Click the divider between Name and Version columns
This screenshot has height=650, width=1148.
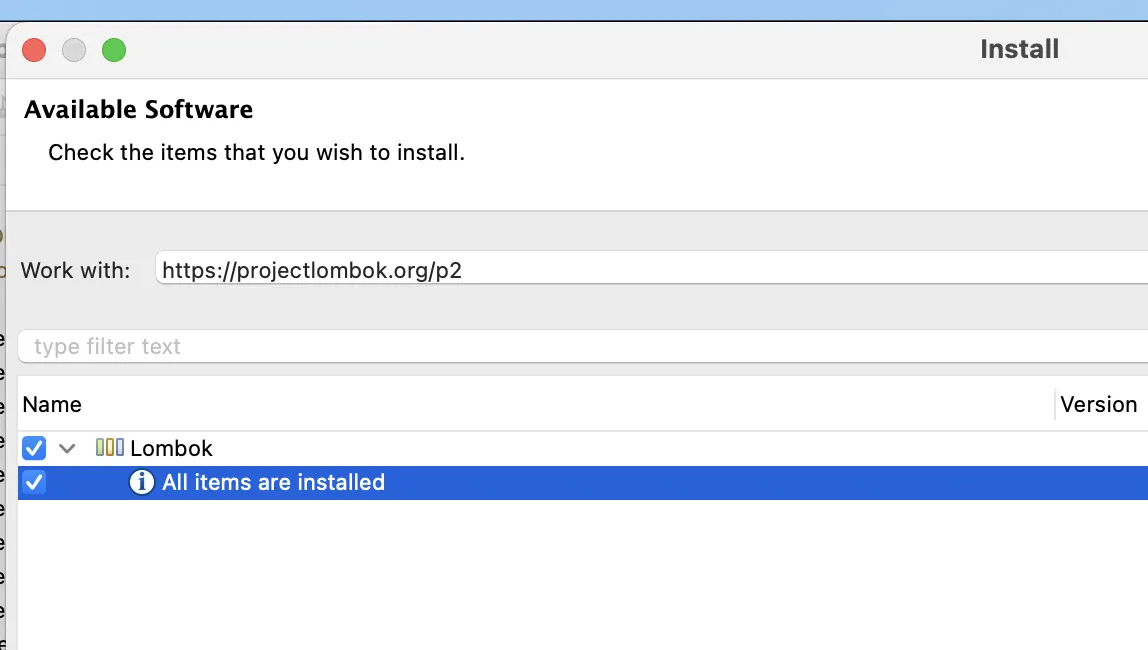(x=1055, y=405)
